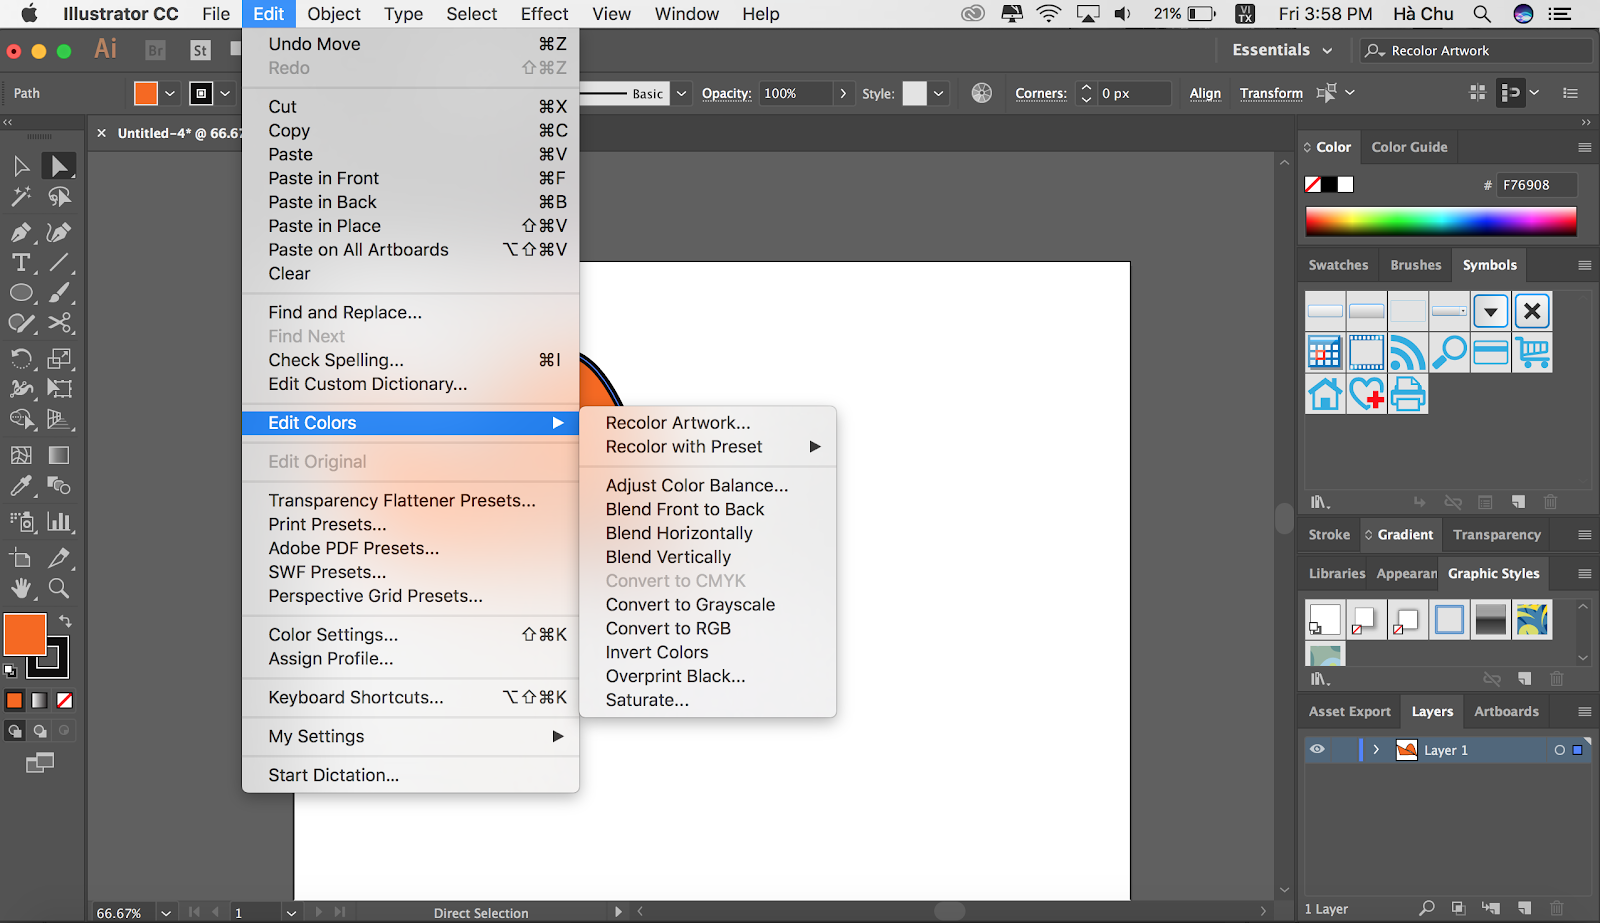Set paint mode to Gradient
The image size is (1600, 923).
coord(39,701)
